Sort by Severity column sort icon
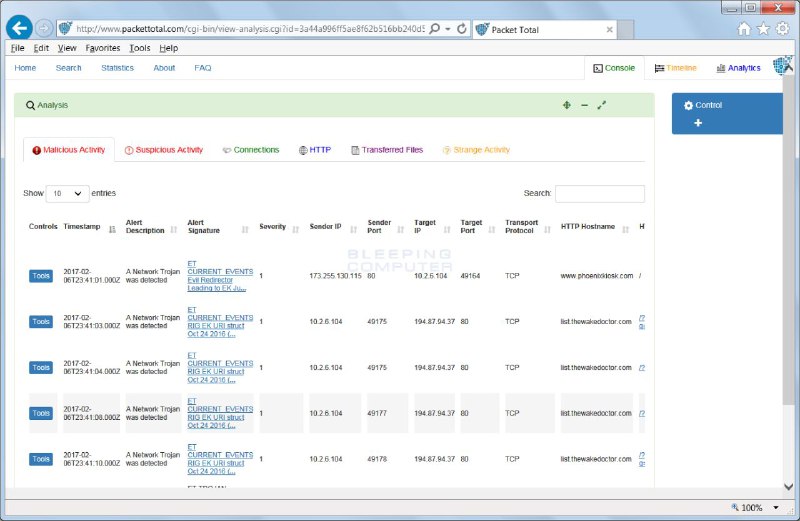 pos(295,230)
